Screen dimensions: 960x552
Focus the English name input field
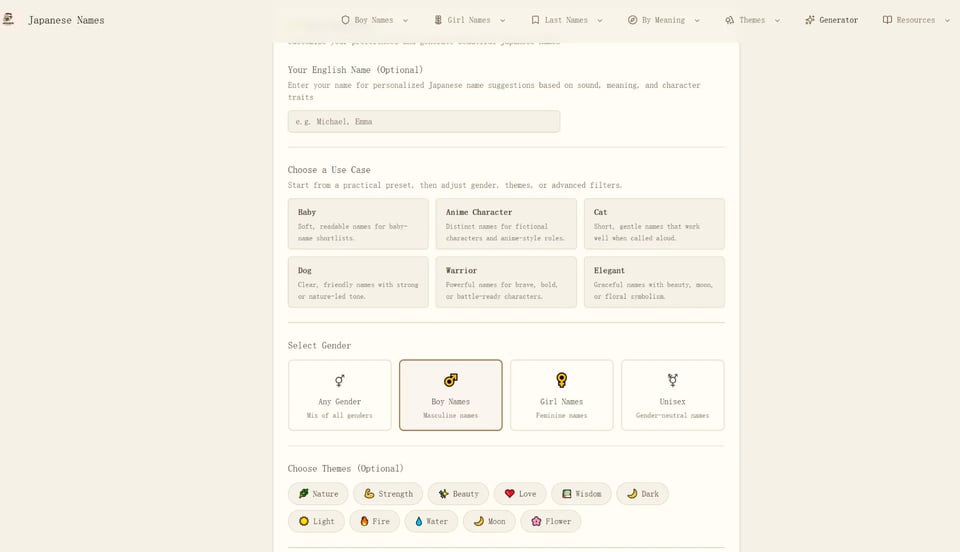click(x=424, y=121)
